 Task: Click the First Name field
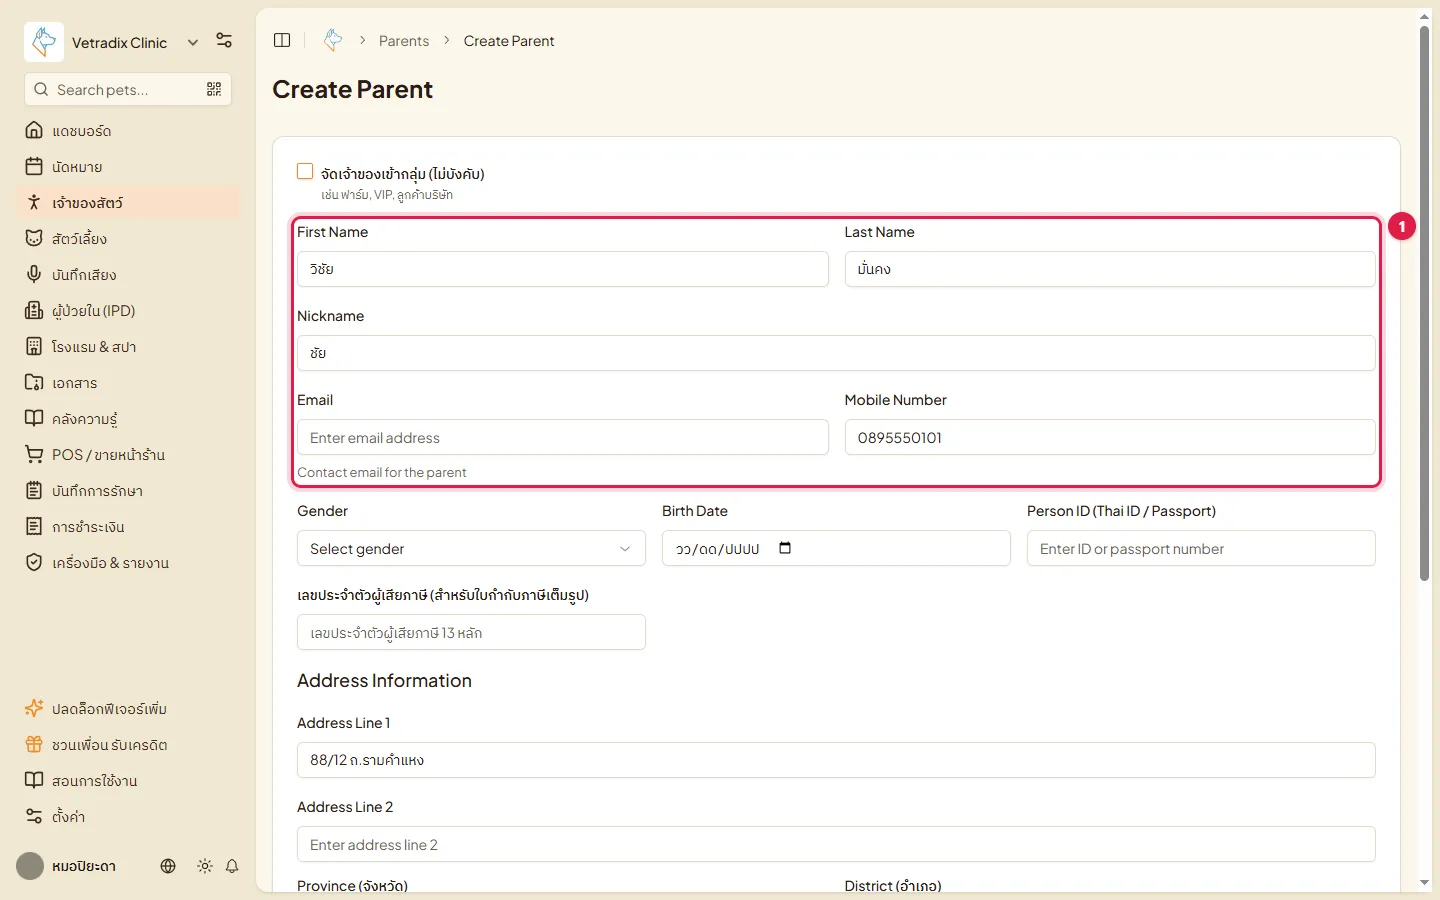pyautogui.click(x=562, y=269)
